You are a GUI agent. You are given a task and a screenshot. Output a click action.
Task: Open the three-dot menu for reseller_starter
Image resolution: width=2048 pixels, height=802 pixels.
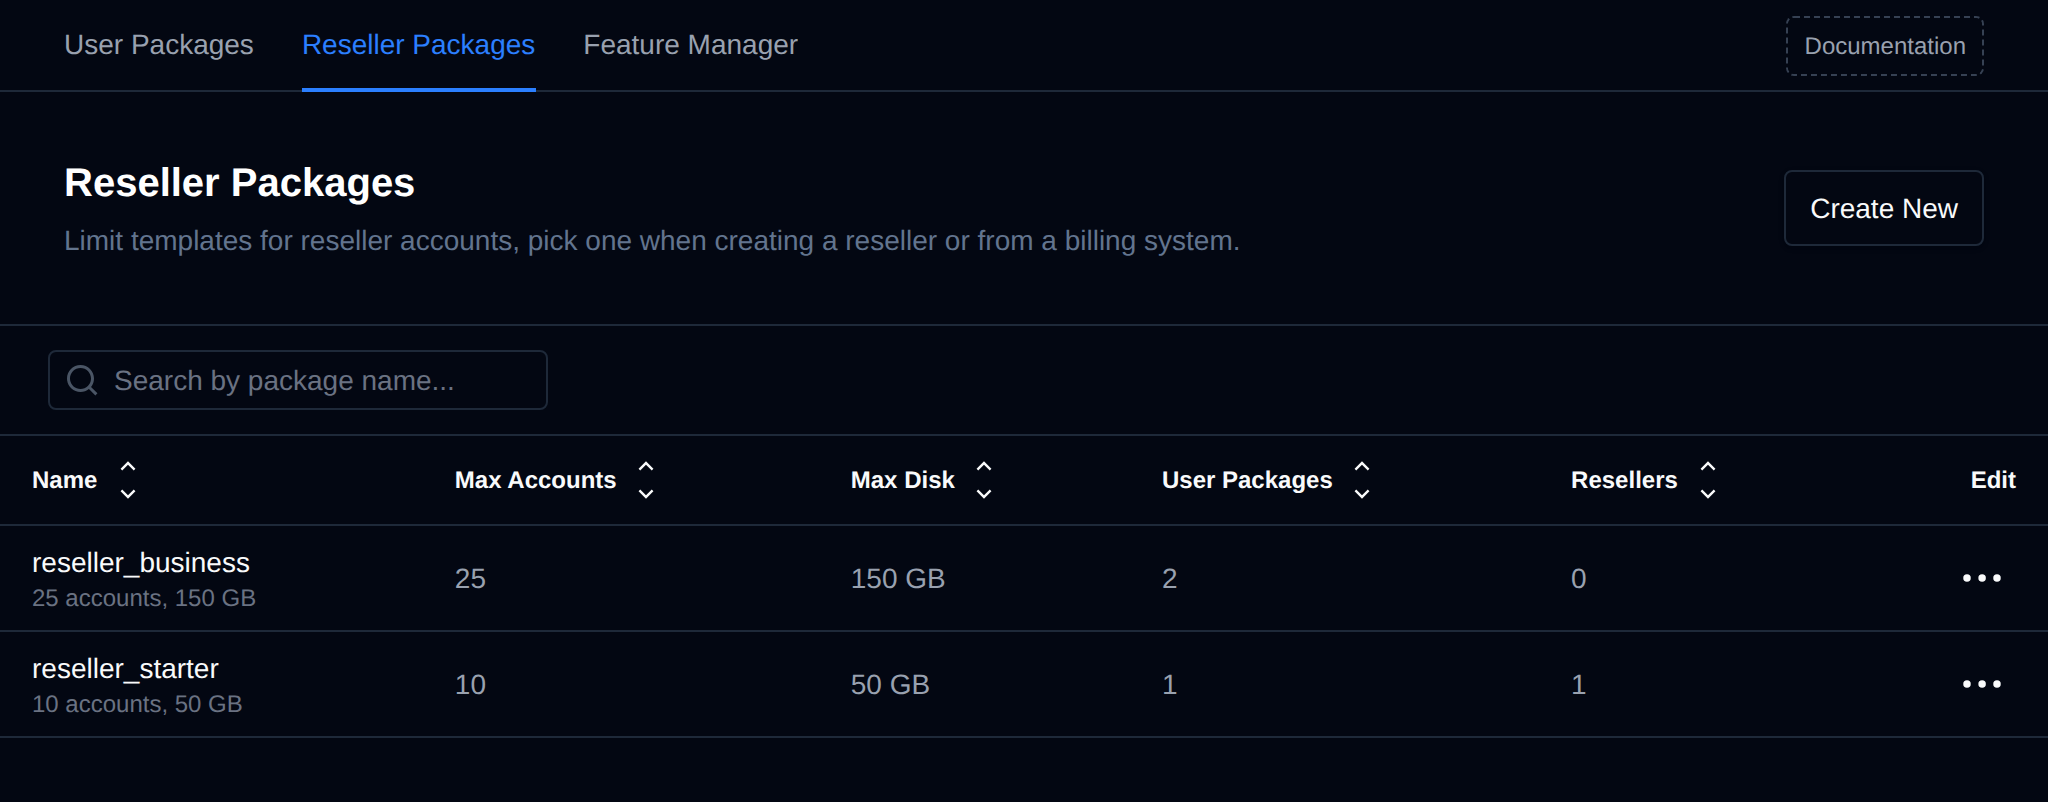tap(1981, 684)
